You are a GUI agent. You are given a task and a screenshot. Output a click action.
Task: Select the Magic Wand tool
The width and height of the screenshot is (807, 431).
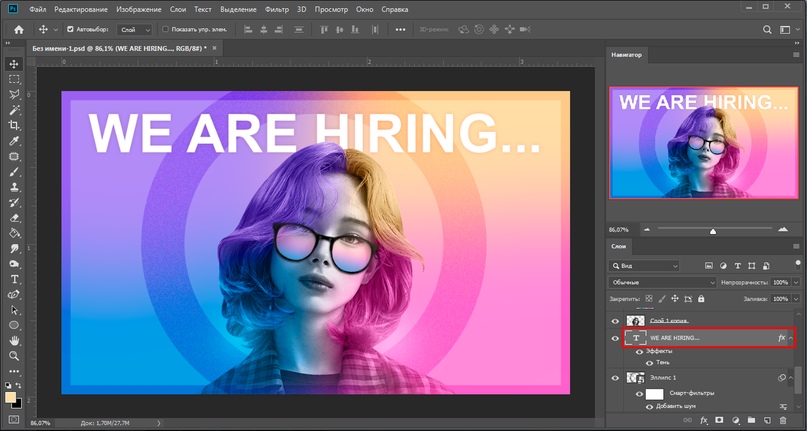[x=14, y=110]
